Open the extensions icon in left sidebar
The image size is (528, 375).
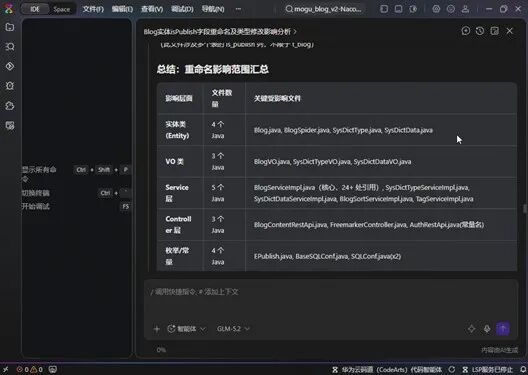[x=10, y=106]
